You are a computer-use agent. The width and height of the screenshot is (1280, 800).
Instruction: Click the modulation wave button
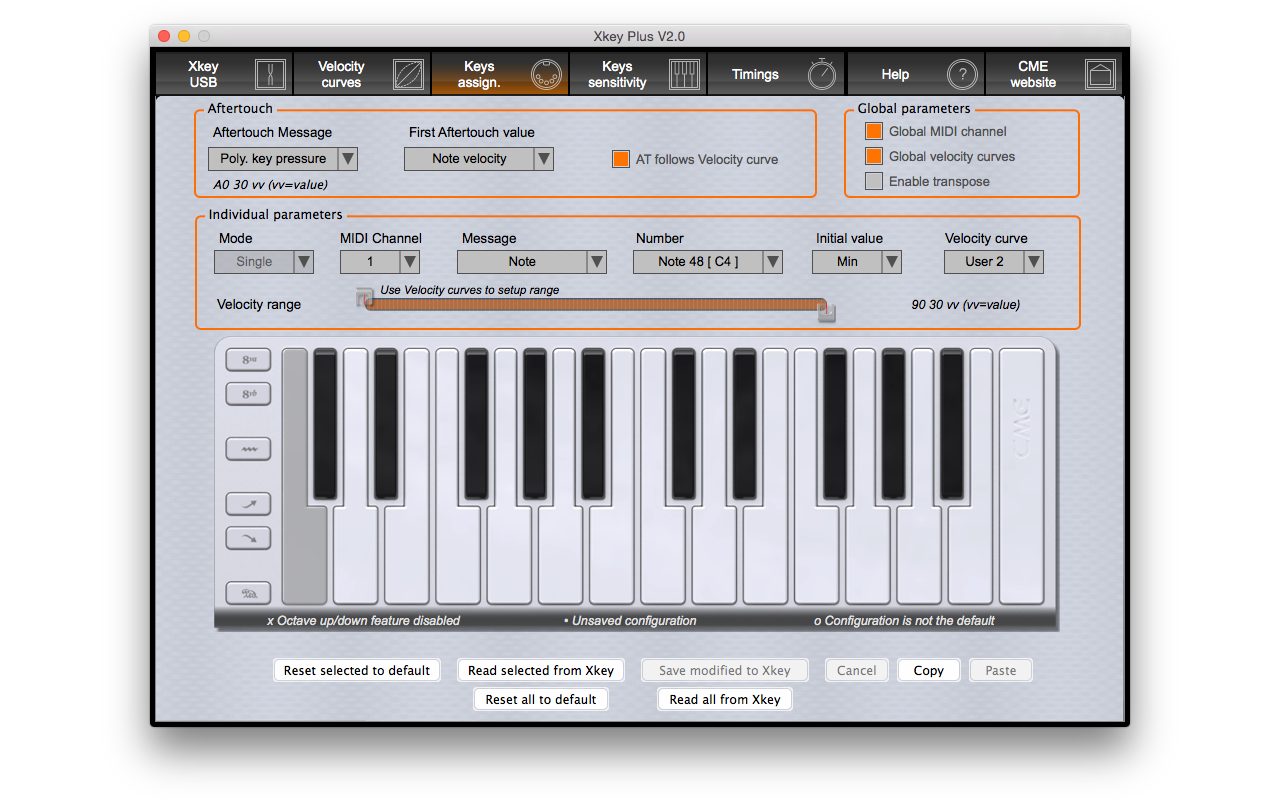(x=249, y=450)
